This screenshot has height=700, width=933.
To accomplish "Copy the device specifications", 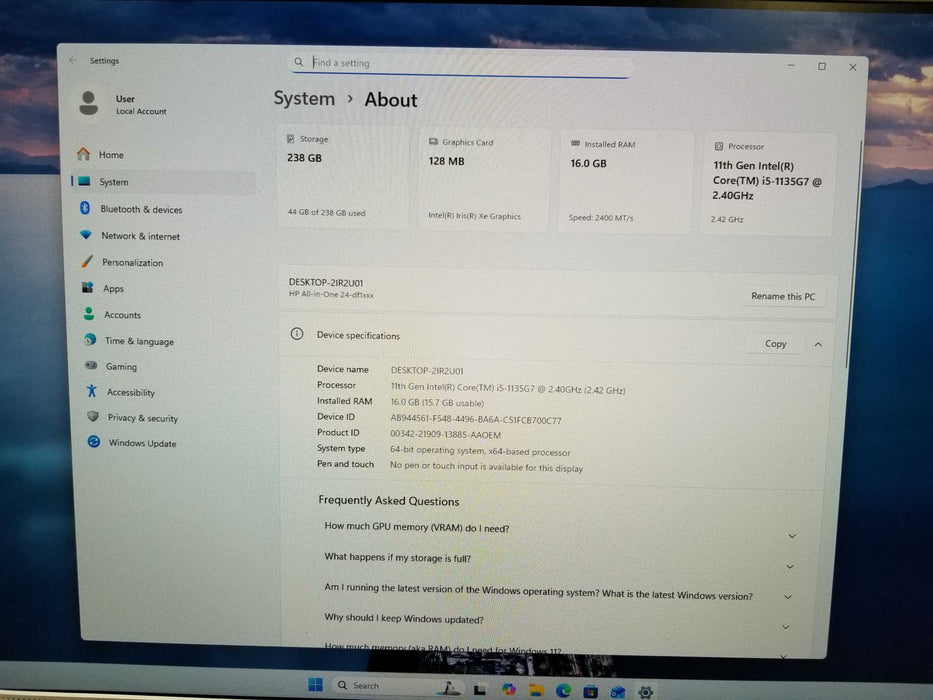I will [x=775, y=344].
